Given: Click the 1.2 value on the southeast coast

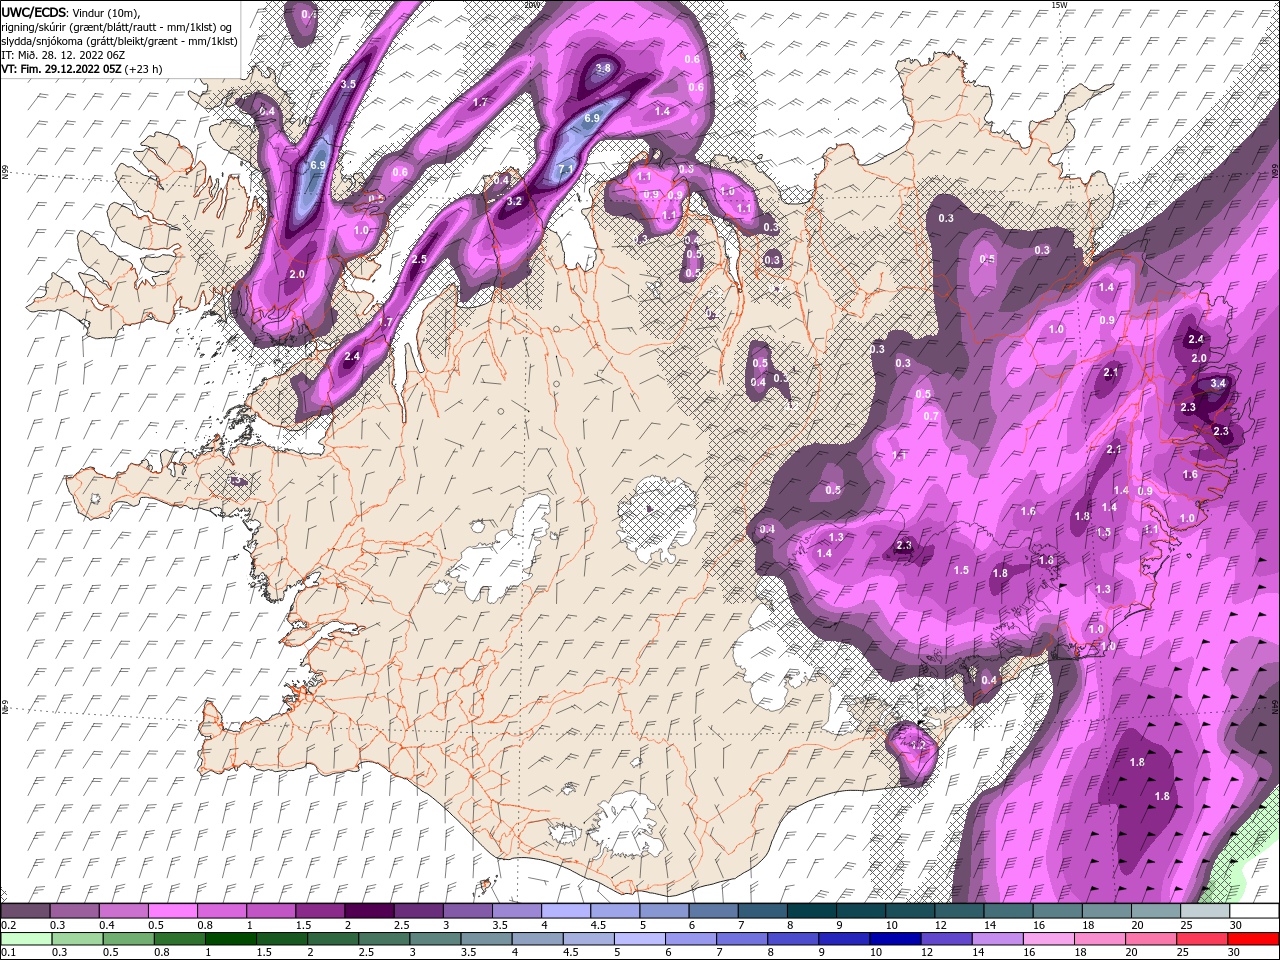Looking at the screenshot, I should pyautogui.click(x=918, y=746).
